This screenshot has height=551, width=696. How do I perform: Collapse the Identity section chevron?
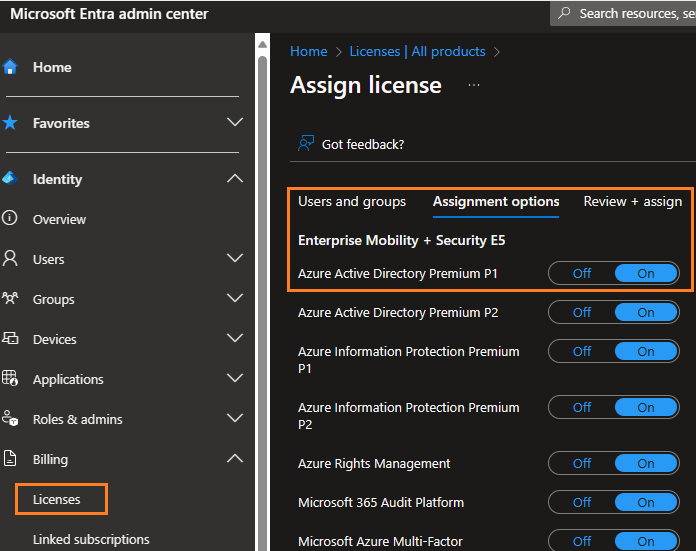(x=235, y=178)
